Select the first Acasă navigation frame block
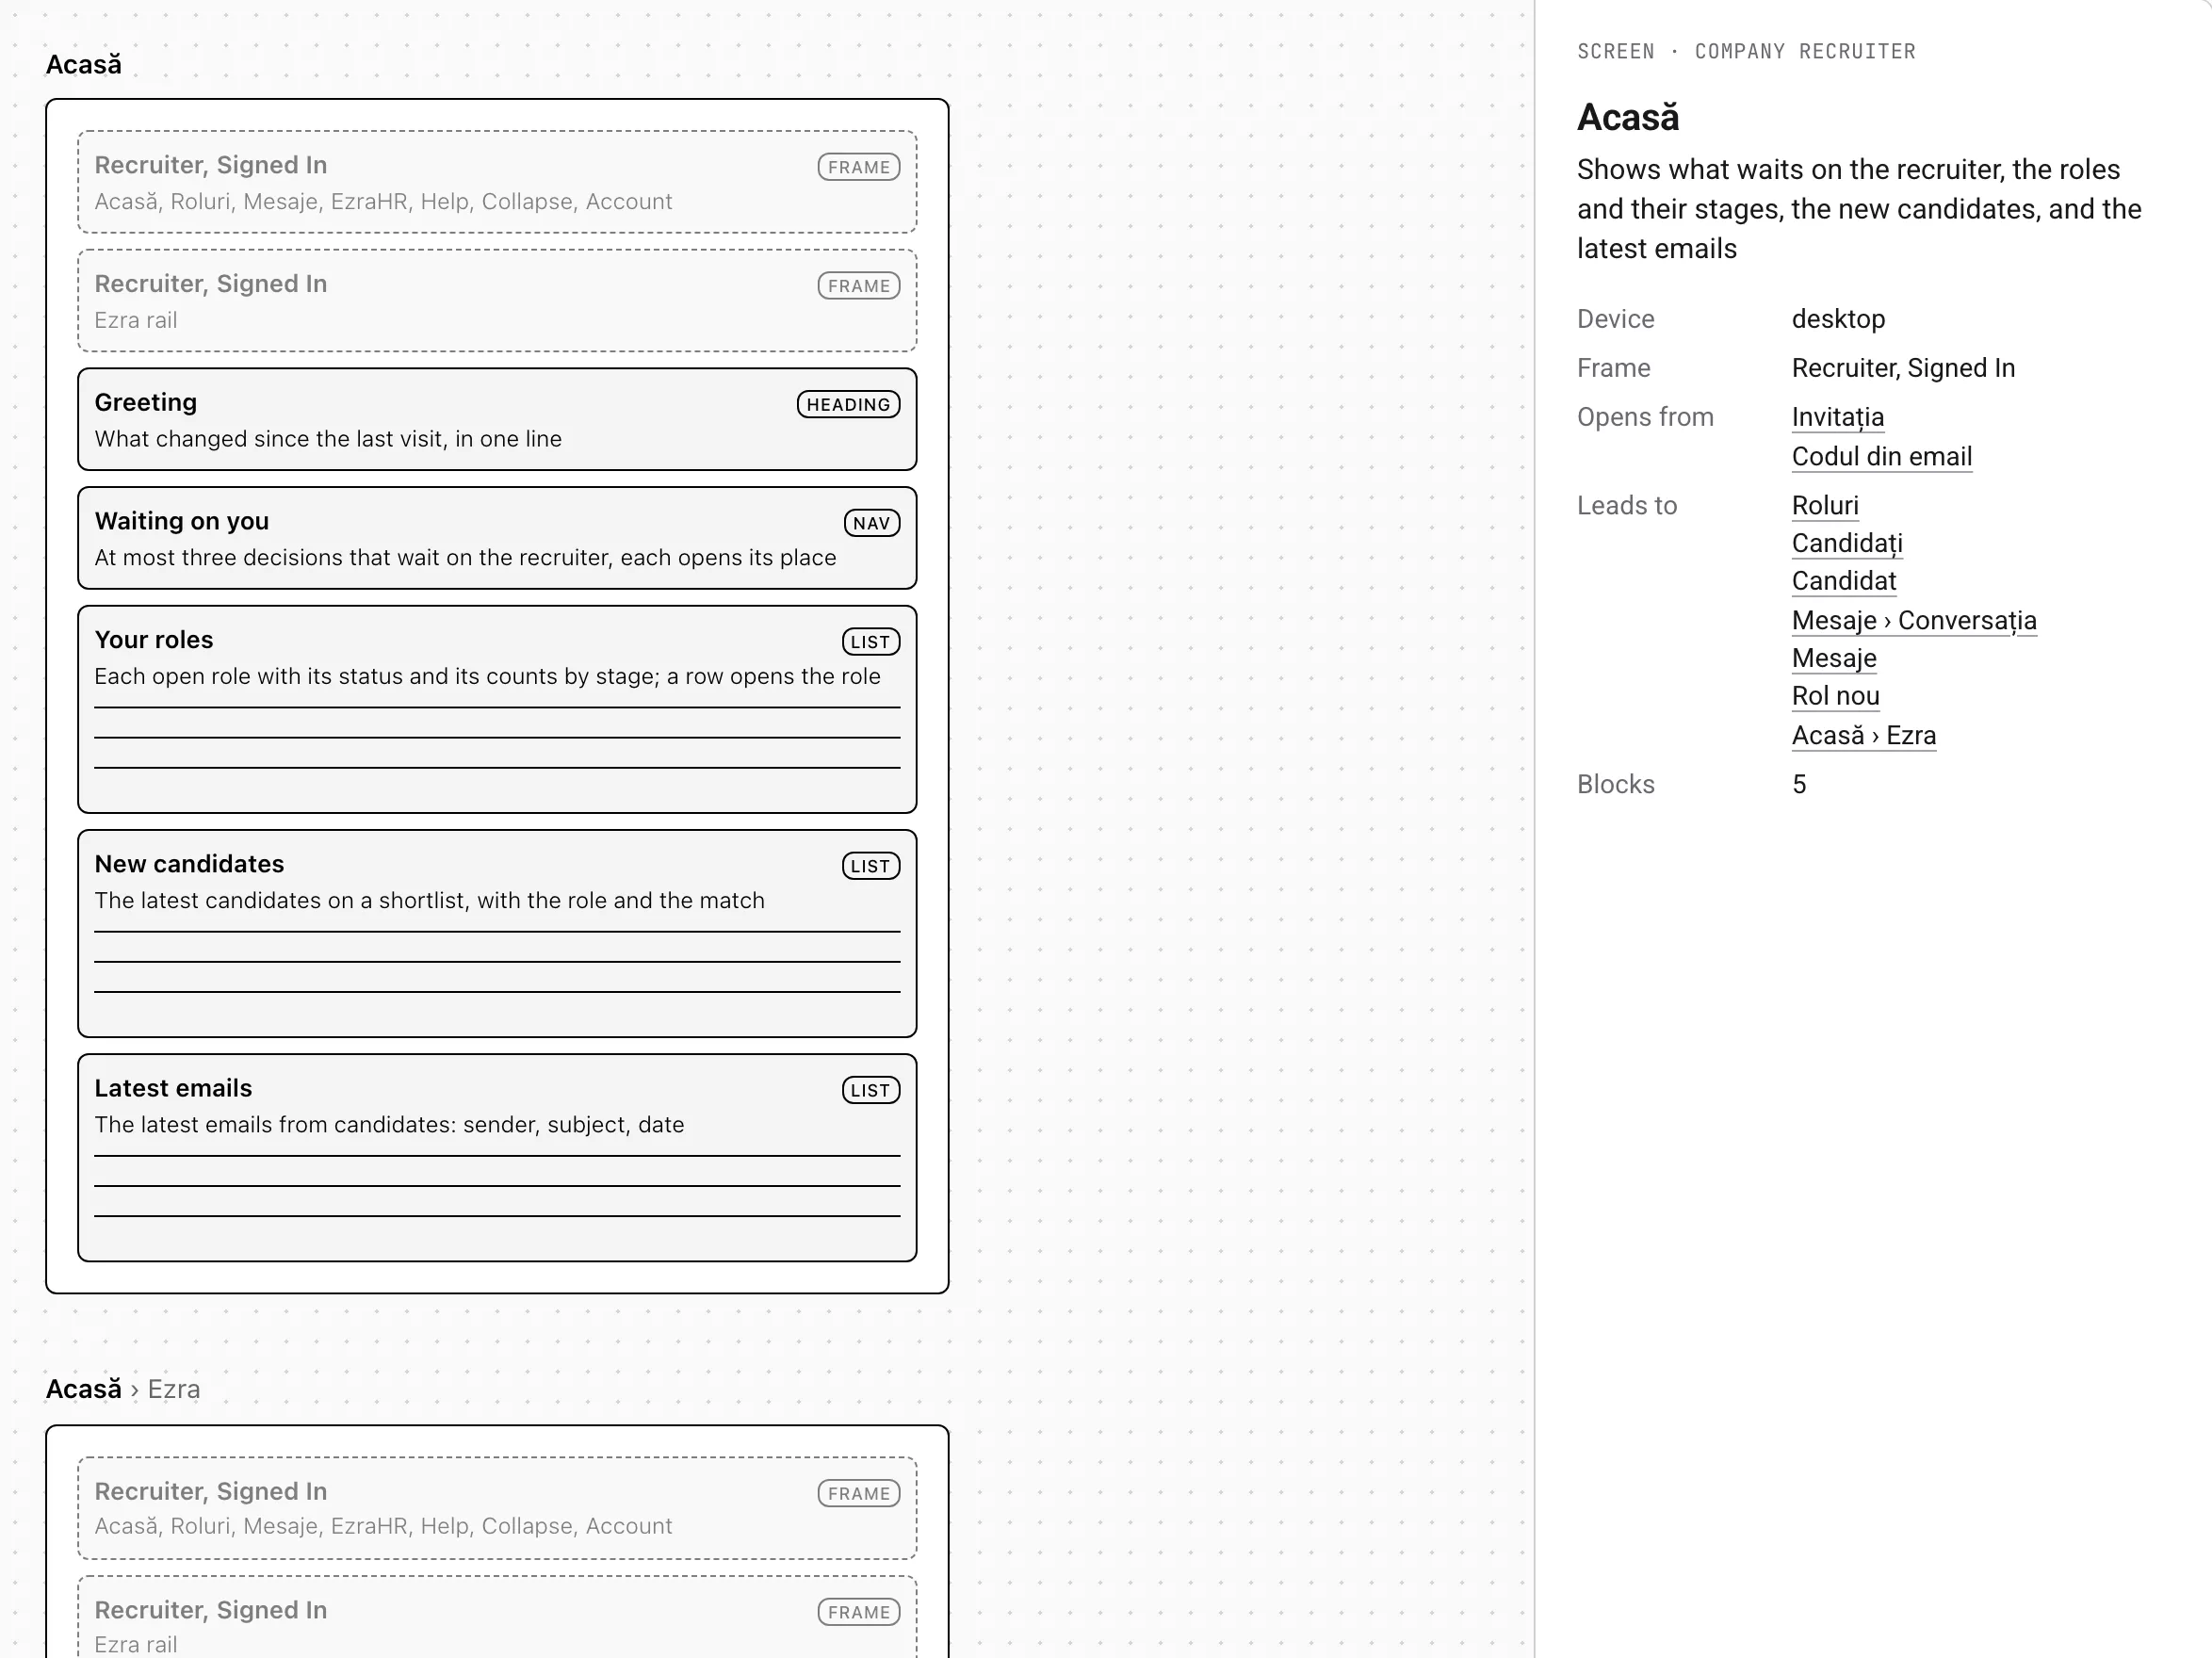The width and height of the screenshot is (2212, 1658). [497, 182]
